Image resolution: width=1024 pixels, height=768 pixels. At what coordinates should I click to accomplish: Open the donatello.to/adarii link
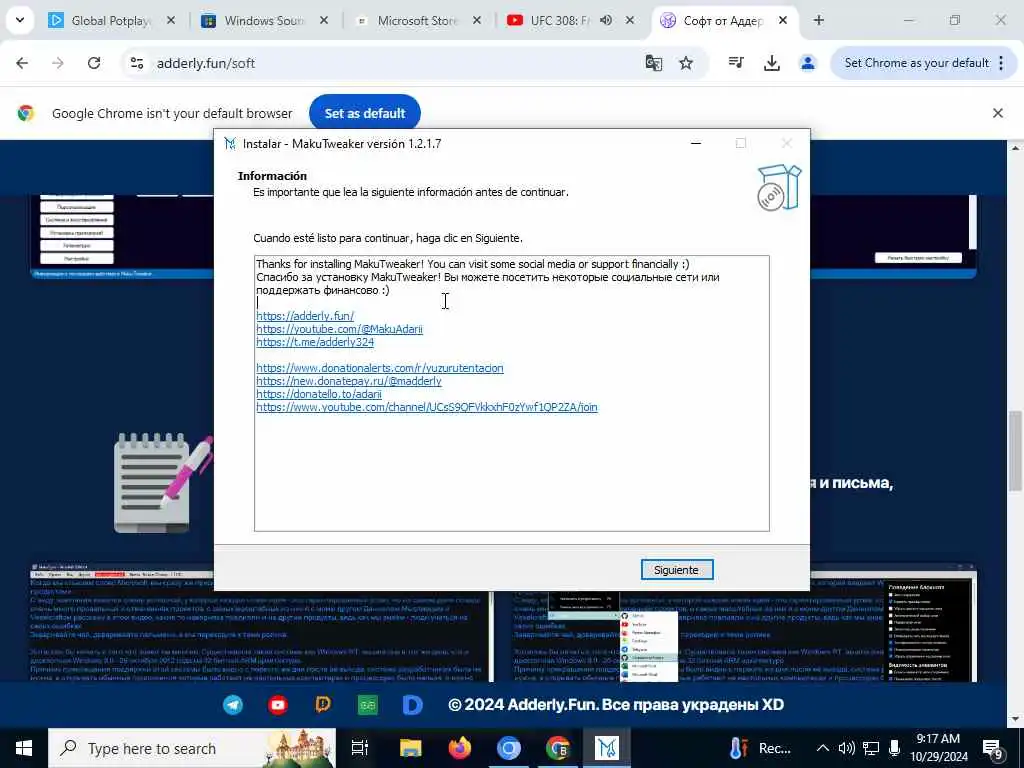(x=319, y=394)
